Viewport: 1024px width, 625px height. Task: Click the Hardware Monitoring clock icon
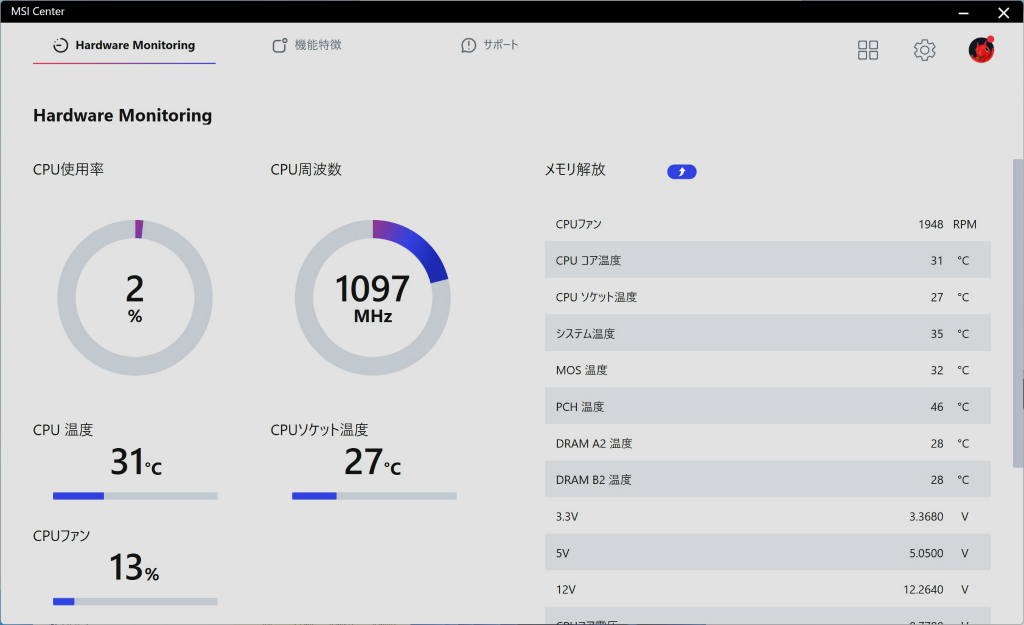61,45
